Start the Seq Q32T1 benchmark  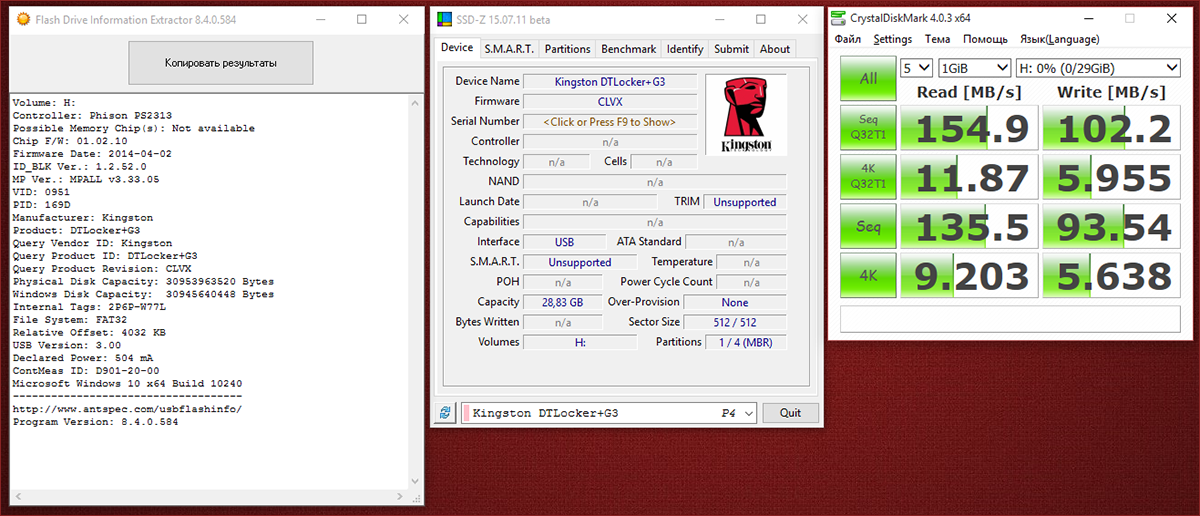(x=868, y=128)
